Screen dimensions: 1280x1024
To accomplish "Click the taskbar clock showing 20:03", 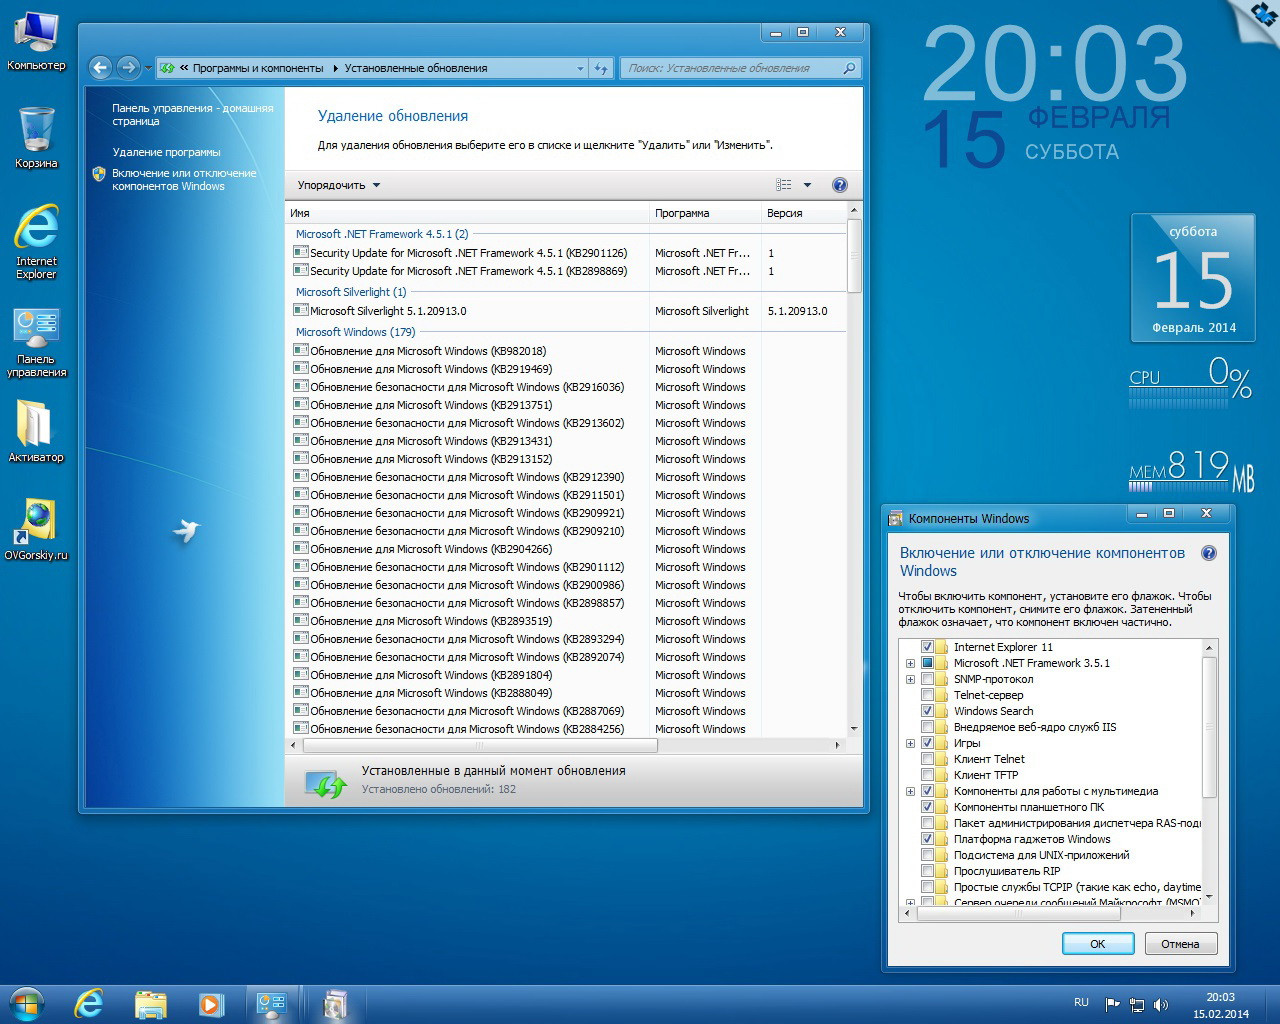I will [1220, 1005].
